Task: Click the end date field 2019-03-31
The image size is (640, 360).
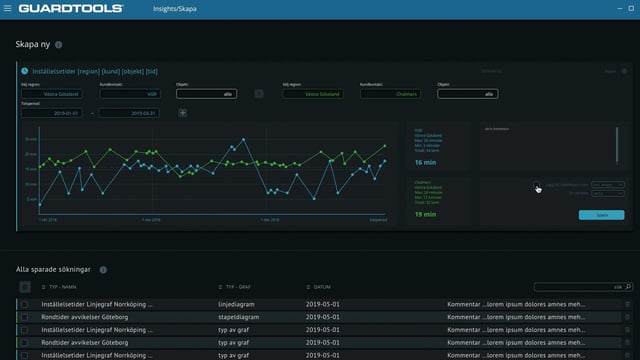Action: click(129, 113)
